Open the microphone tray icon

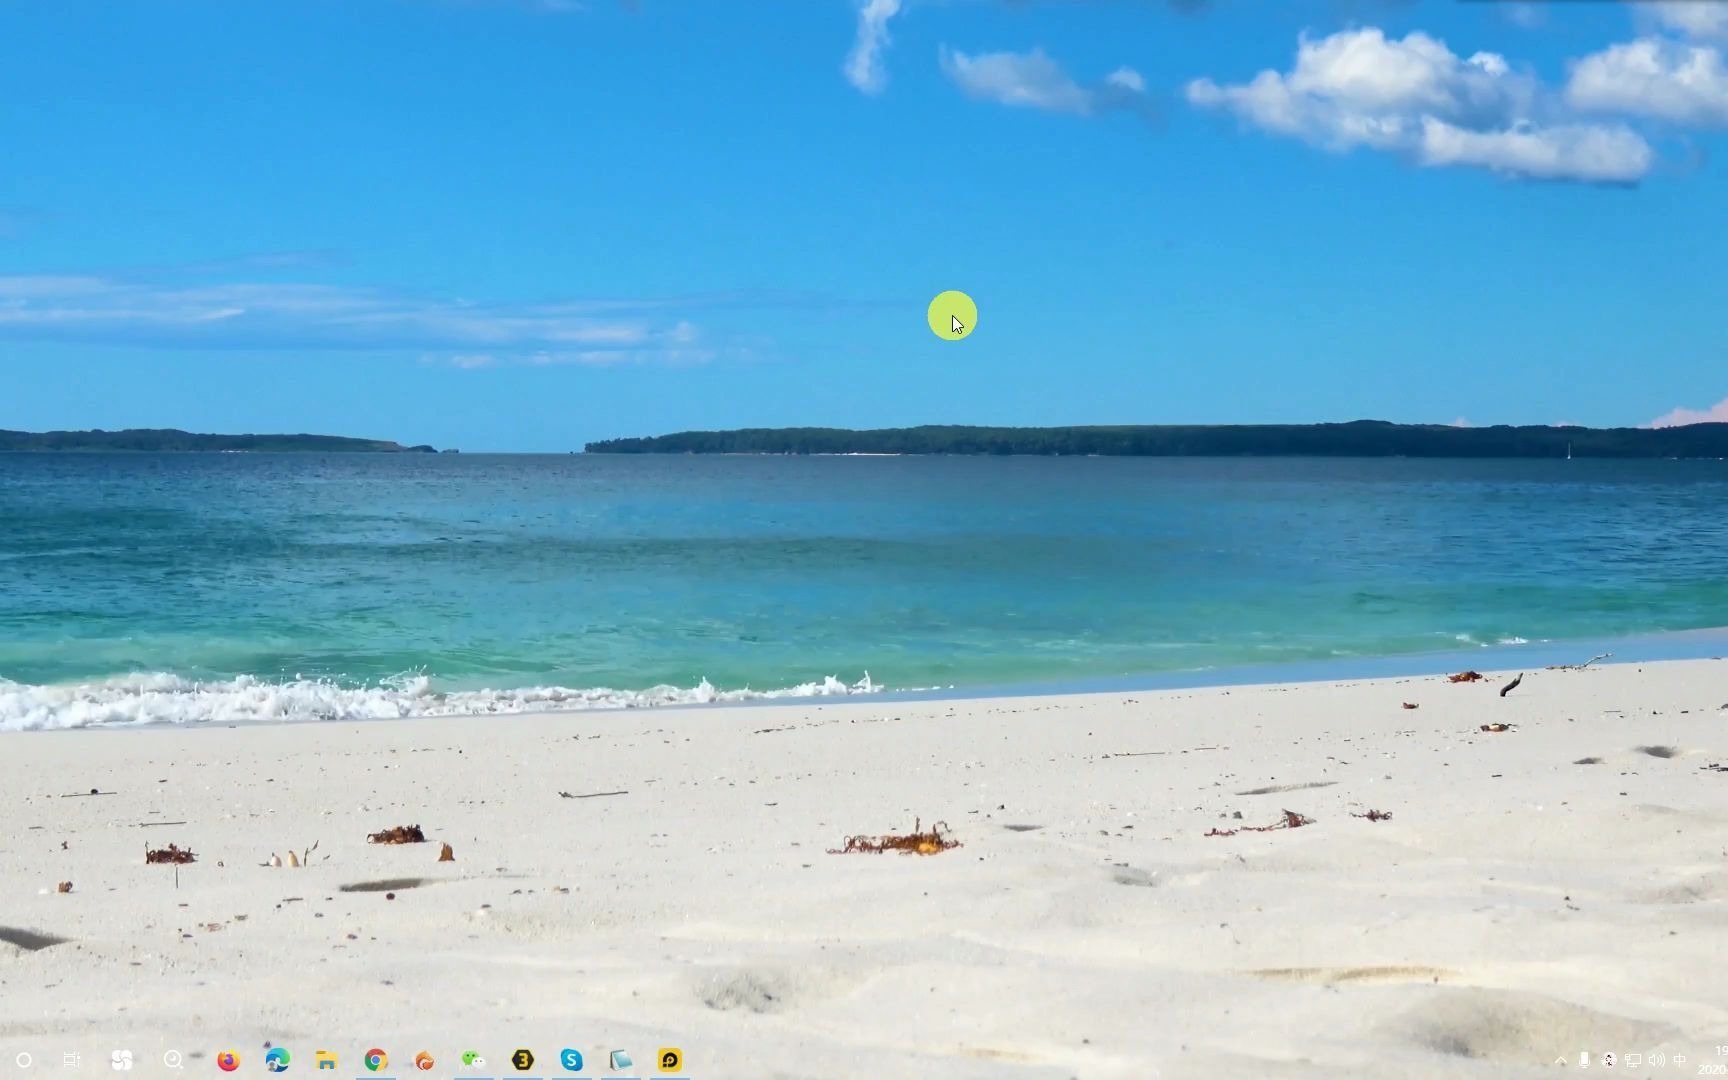[x=1584, y=1060]
